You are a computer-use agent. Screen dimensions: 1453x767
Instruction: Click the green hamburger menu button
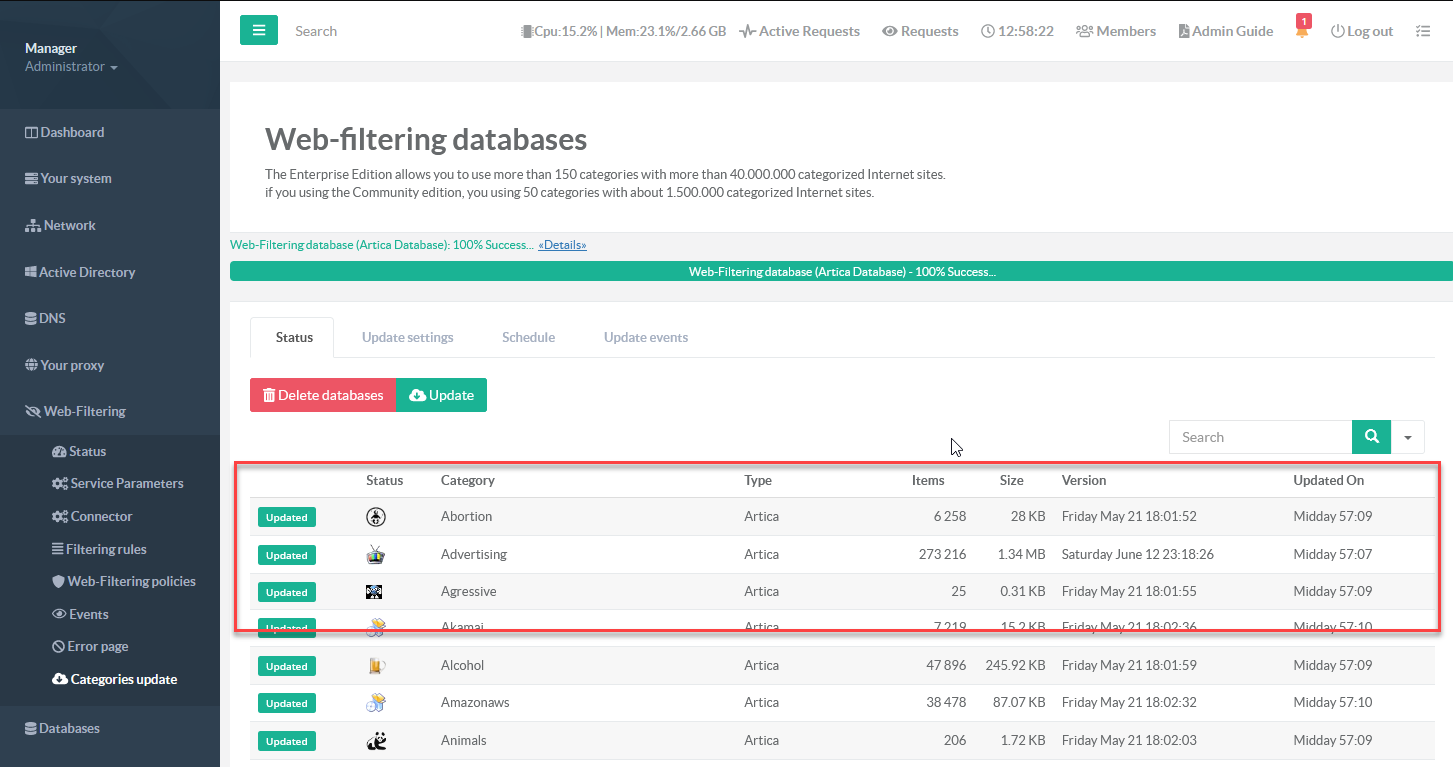click(258, 30)
